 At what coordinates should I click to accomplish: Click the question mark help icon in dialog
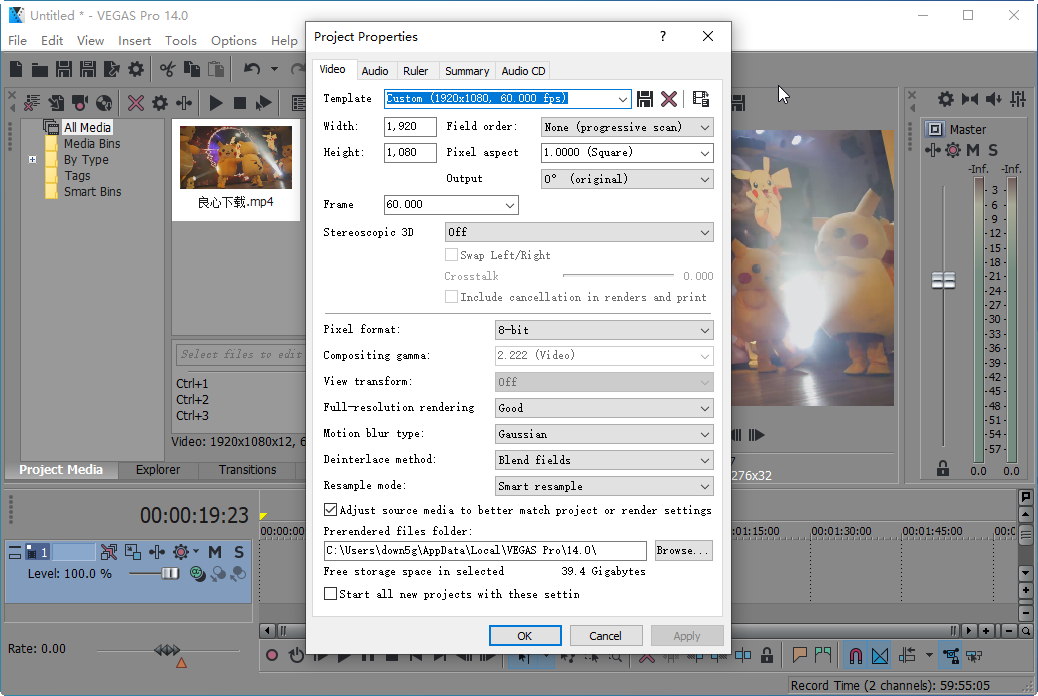pos(663,36)
